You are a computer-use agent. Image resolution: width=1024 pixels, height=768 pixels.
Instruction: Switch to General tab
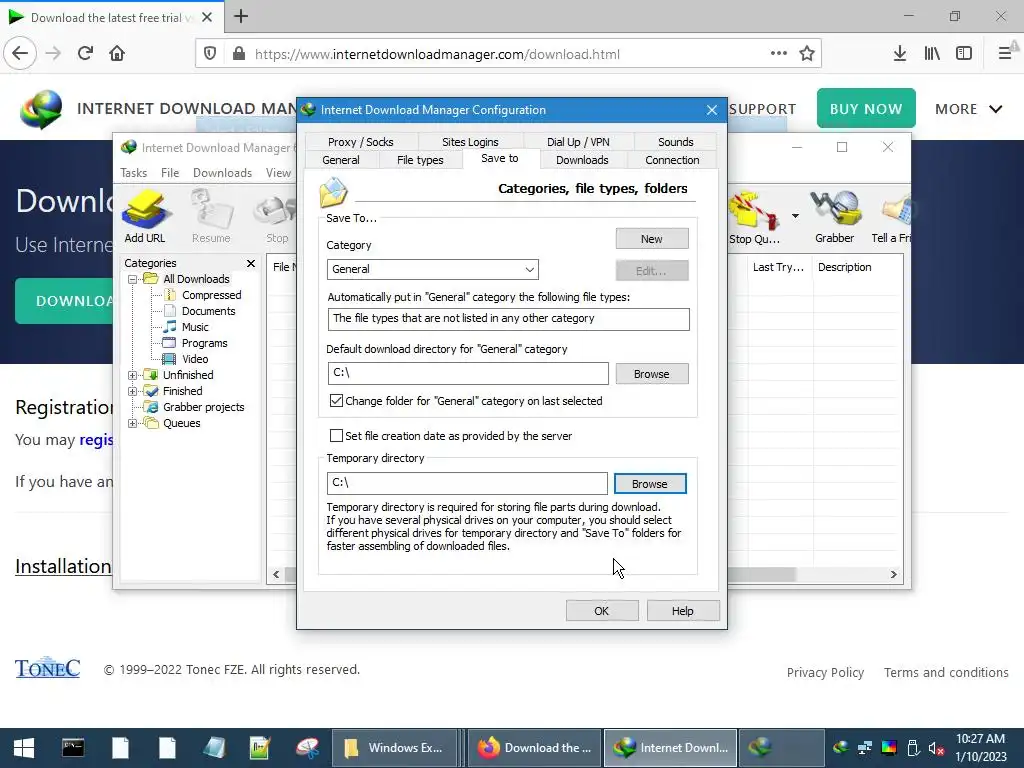(x=341, y=160)
